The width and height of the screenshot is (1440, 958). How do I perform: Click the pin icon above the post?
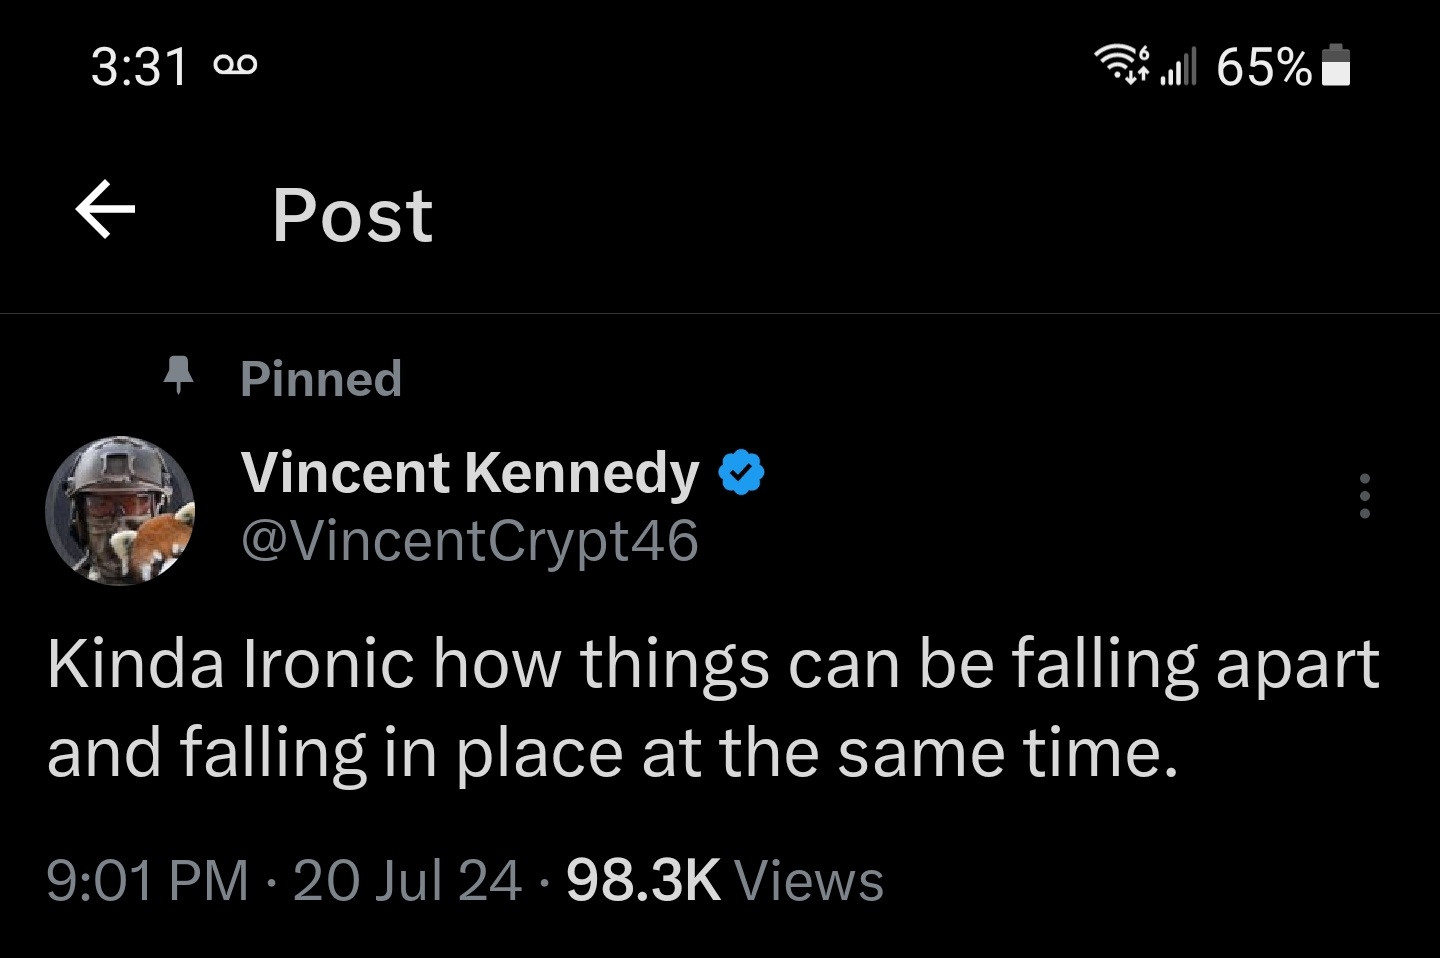pyautogui.click(x=178, y=375)
